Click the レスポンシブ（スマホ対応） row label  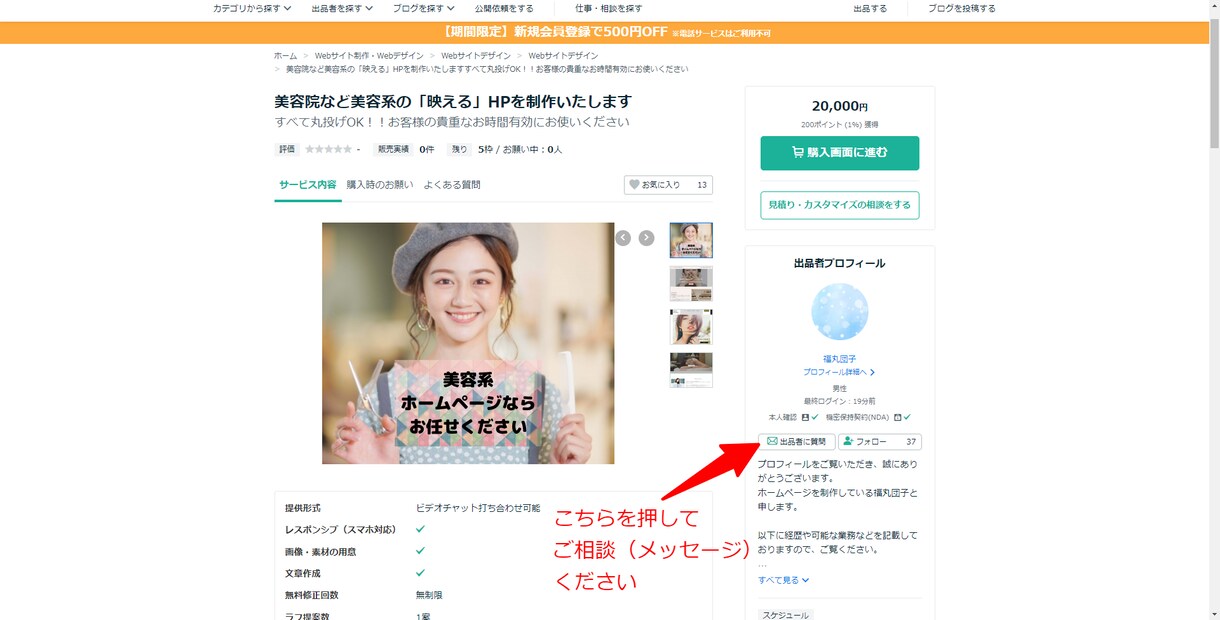[340, 529]
